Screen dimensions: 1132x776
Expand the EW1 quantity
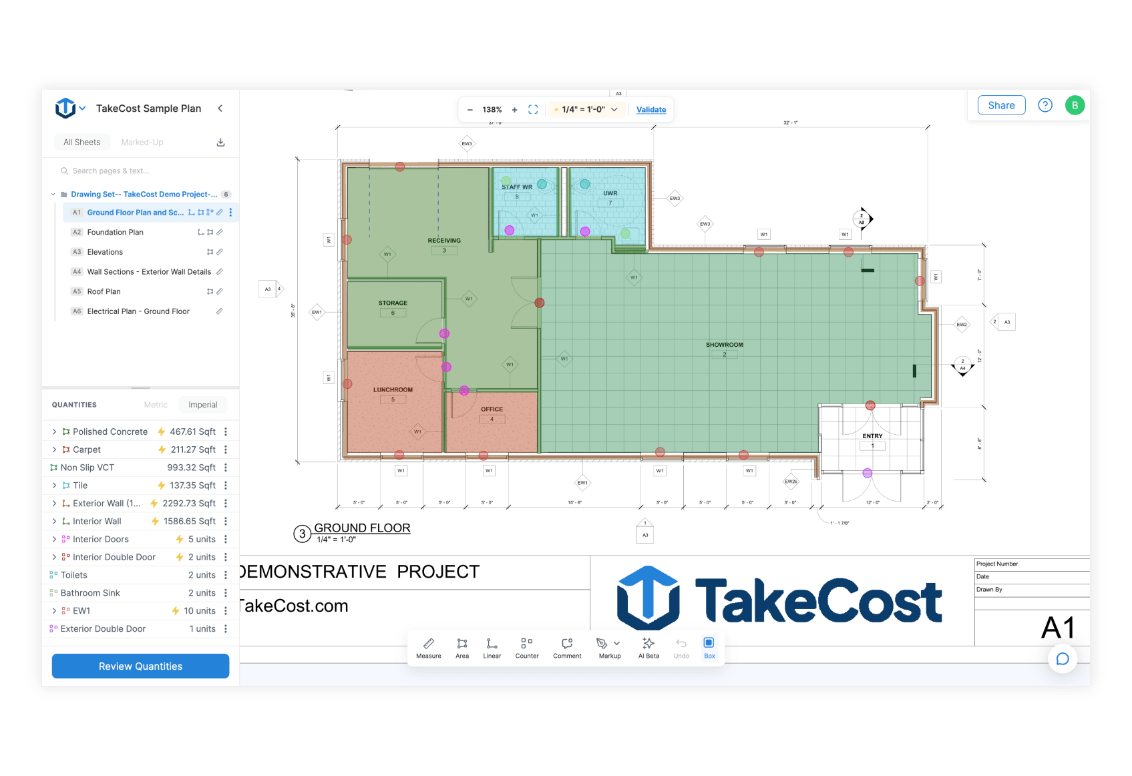54,611
